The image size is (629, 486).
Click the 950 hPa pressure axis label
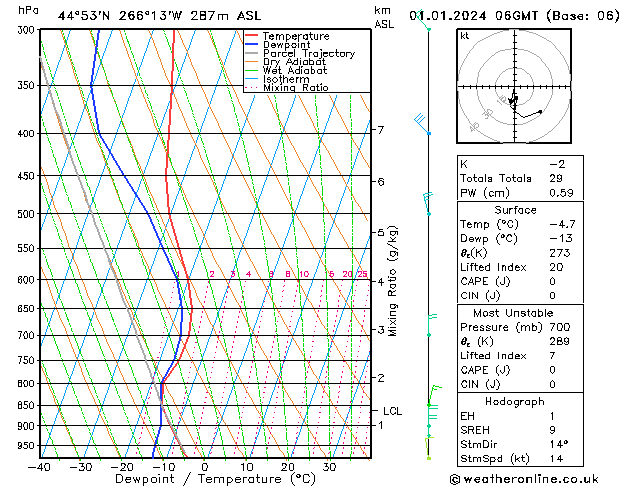28,446
